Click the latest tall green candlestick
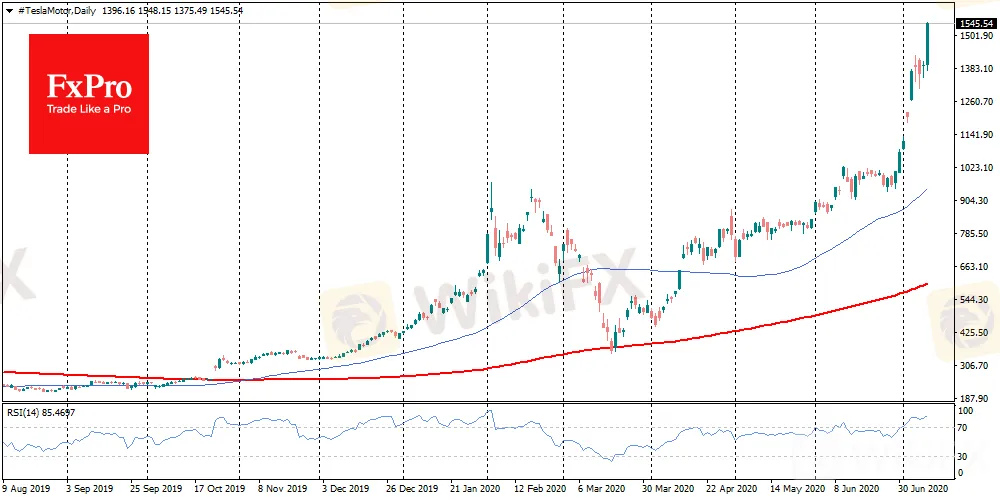 (x=928, y=45)
